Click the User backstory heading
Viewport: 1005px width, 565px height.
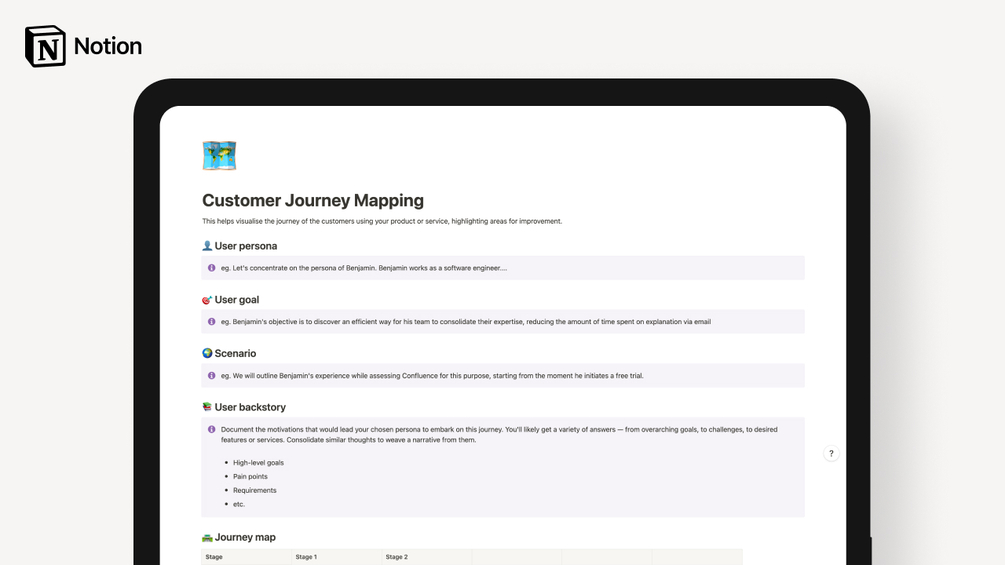tap(250, 407)
